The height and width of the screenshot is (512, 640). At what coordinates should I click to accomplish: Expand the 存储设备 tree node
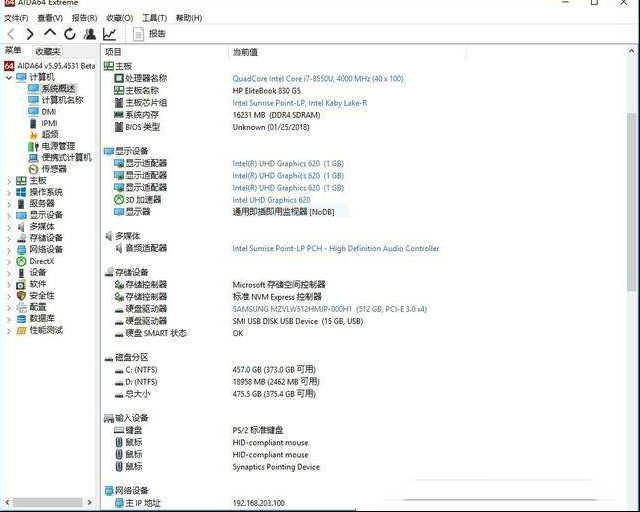pyautogui.click(x=9, y=238)
